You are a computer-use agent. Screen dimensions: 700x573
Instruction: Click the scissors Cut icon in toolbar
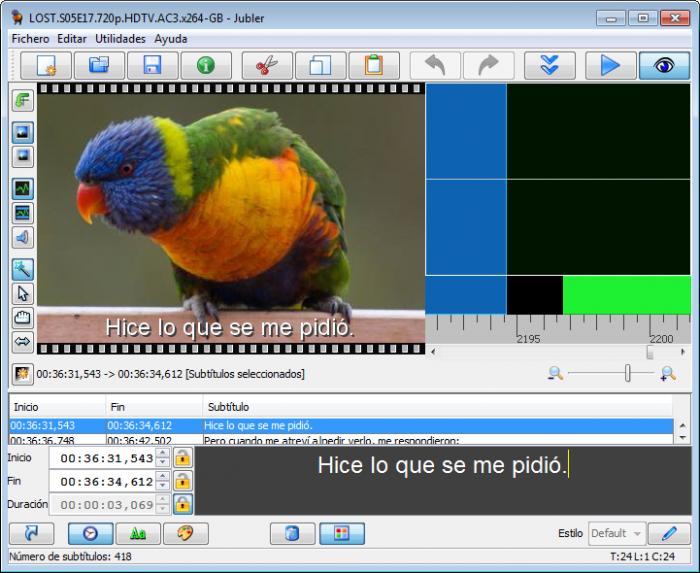click(266, 66)
